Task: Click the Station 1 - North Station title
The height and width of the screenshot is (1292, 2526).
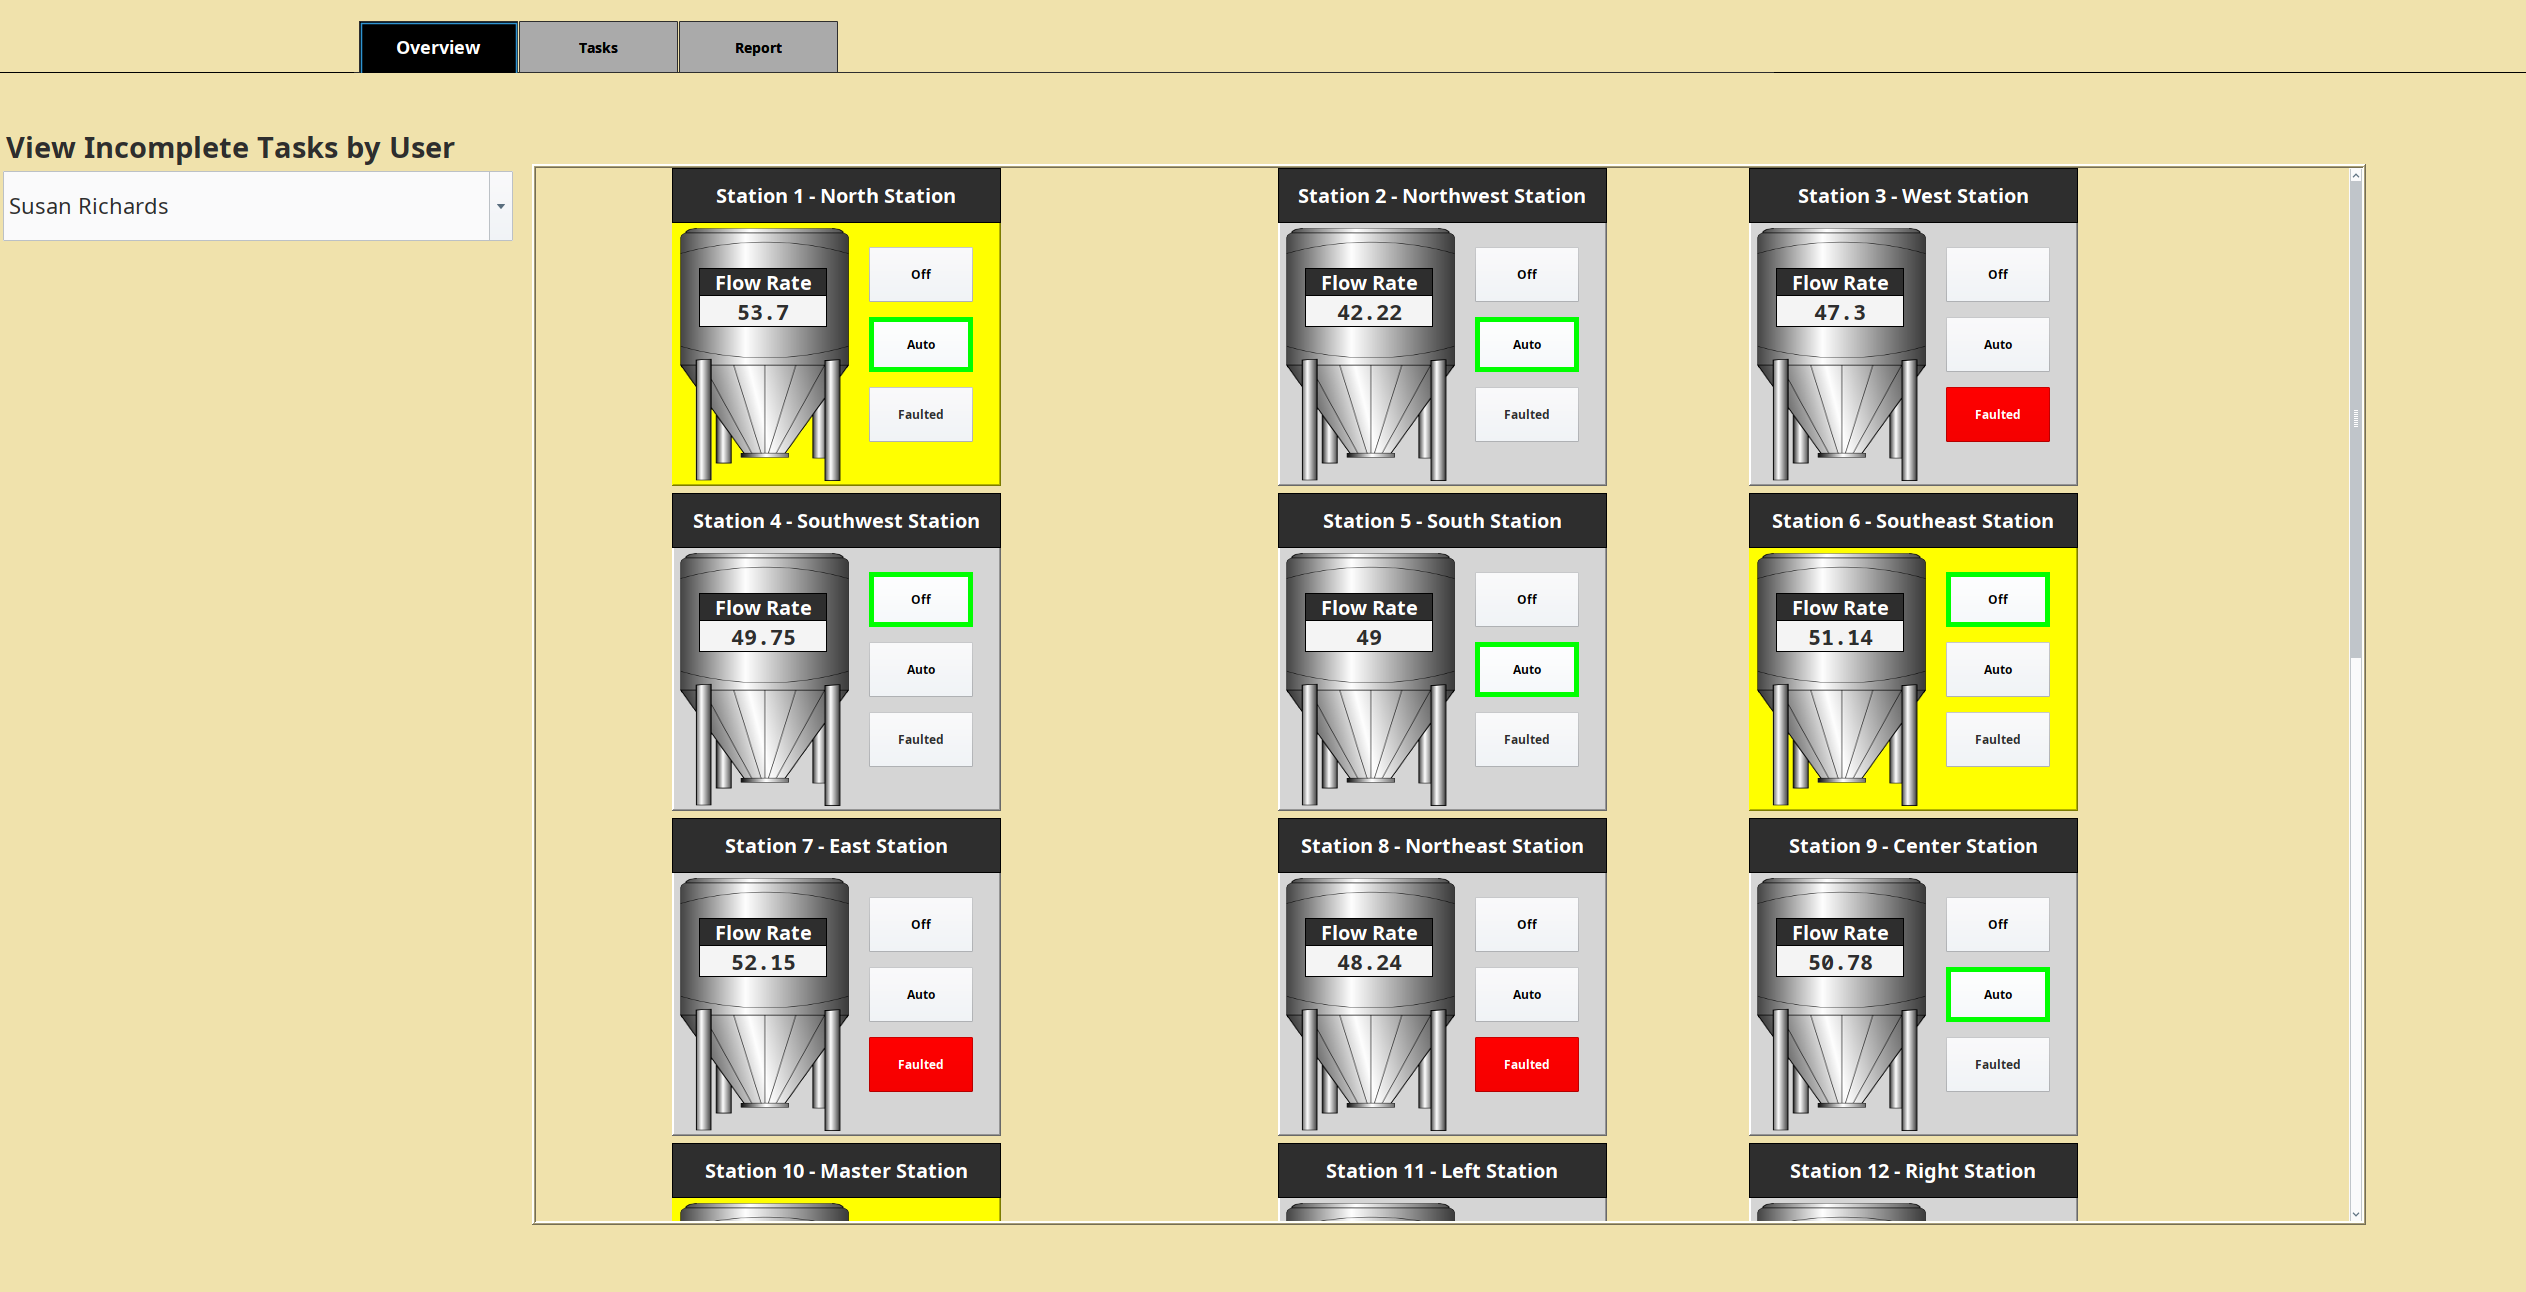Action: tap(836, 195)
